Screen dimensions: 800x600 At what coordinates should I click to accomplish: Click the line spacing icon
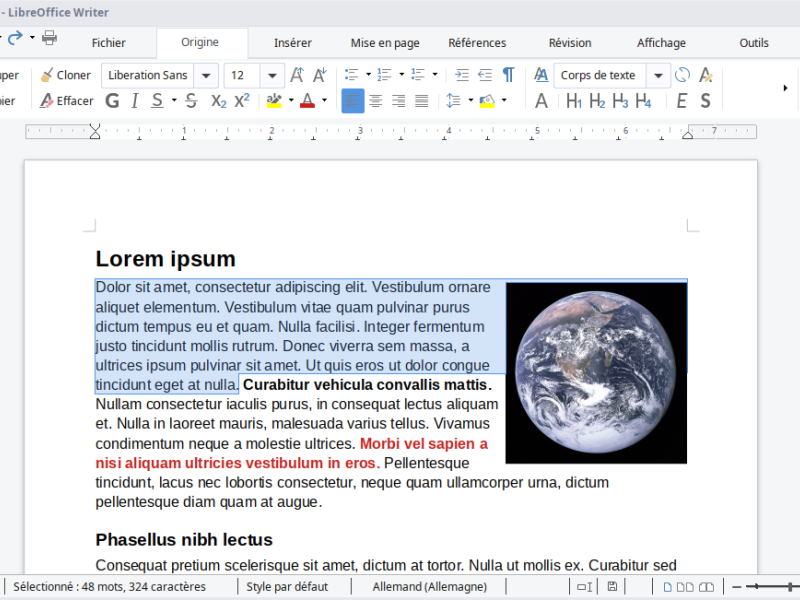coord(453,101)
